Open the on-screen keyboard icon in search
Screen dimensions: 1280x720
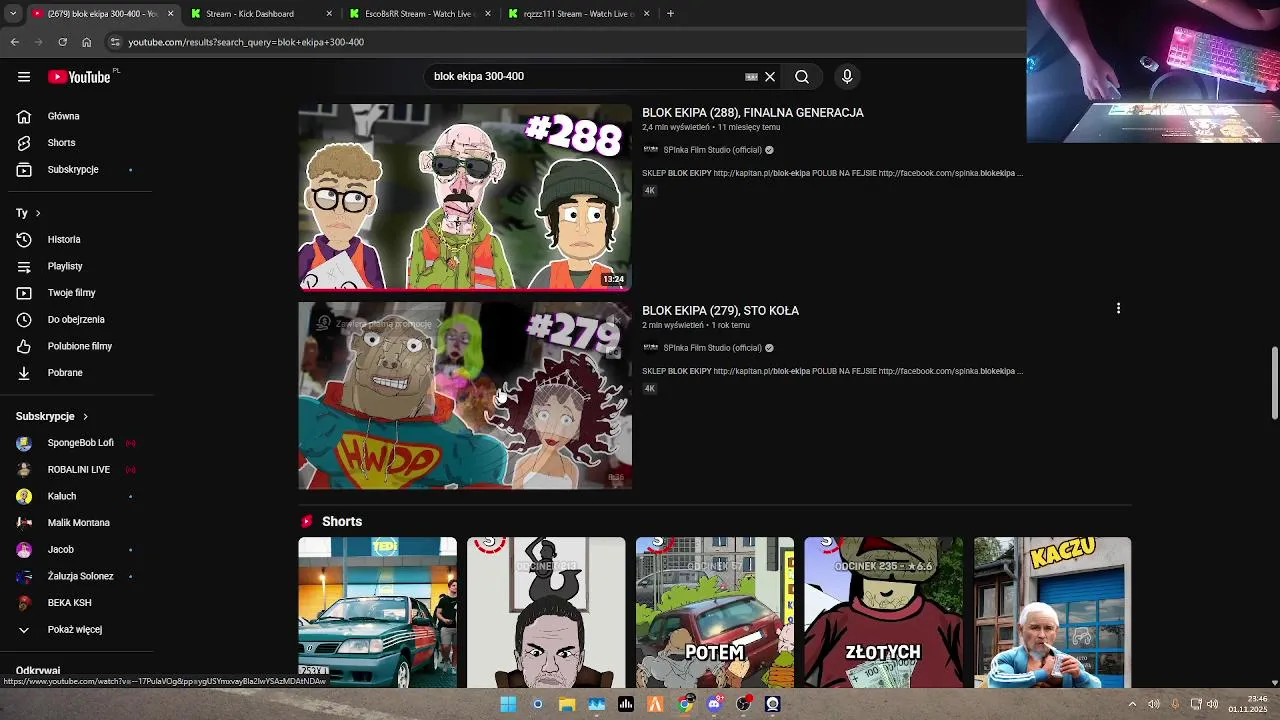pyautogui.click(x=751, y=76)
